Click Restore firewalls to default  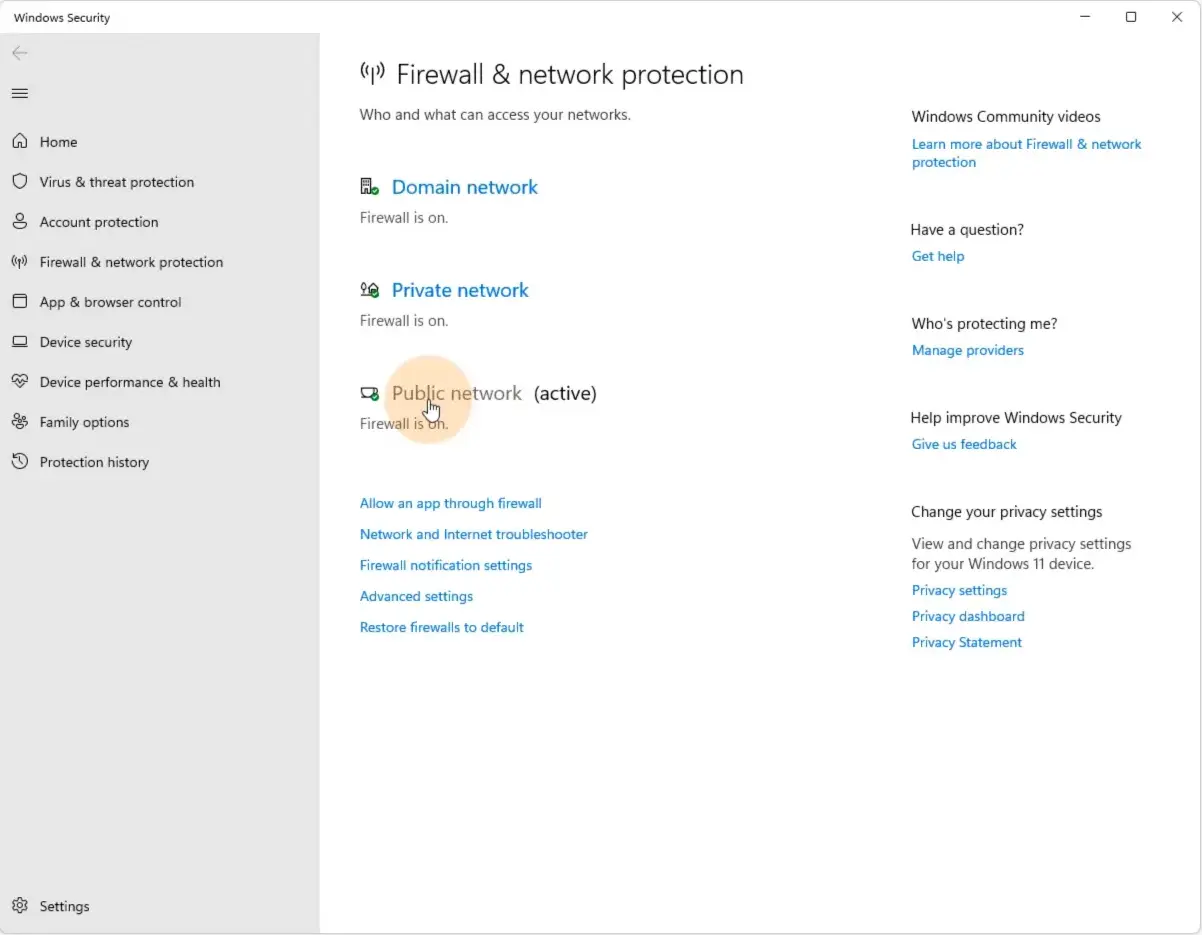441,627
